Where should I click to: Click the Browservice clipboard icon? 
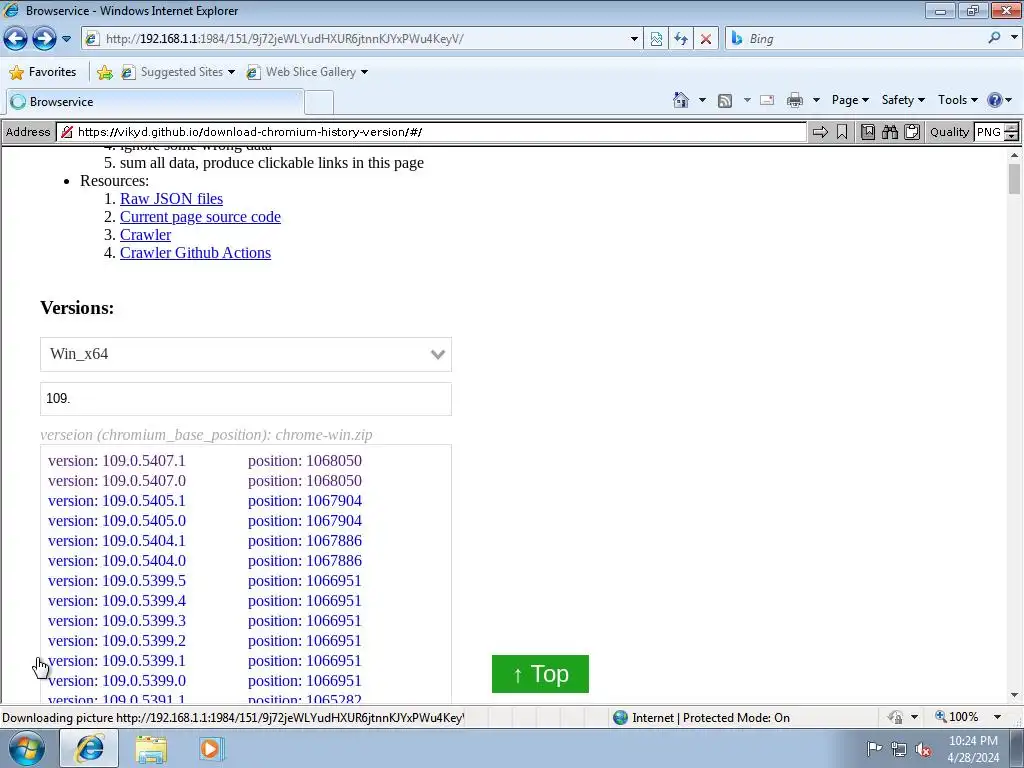click(912, 132)
